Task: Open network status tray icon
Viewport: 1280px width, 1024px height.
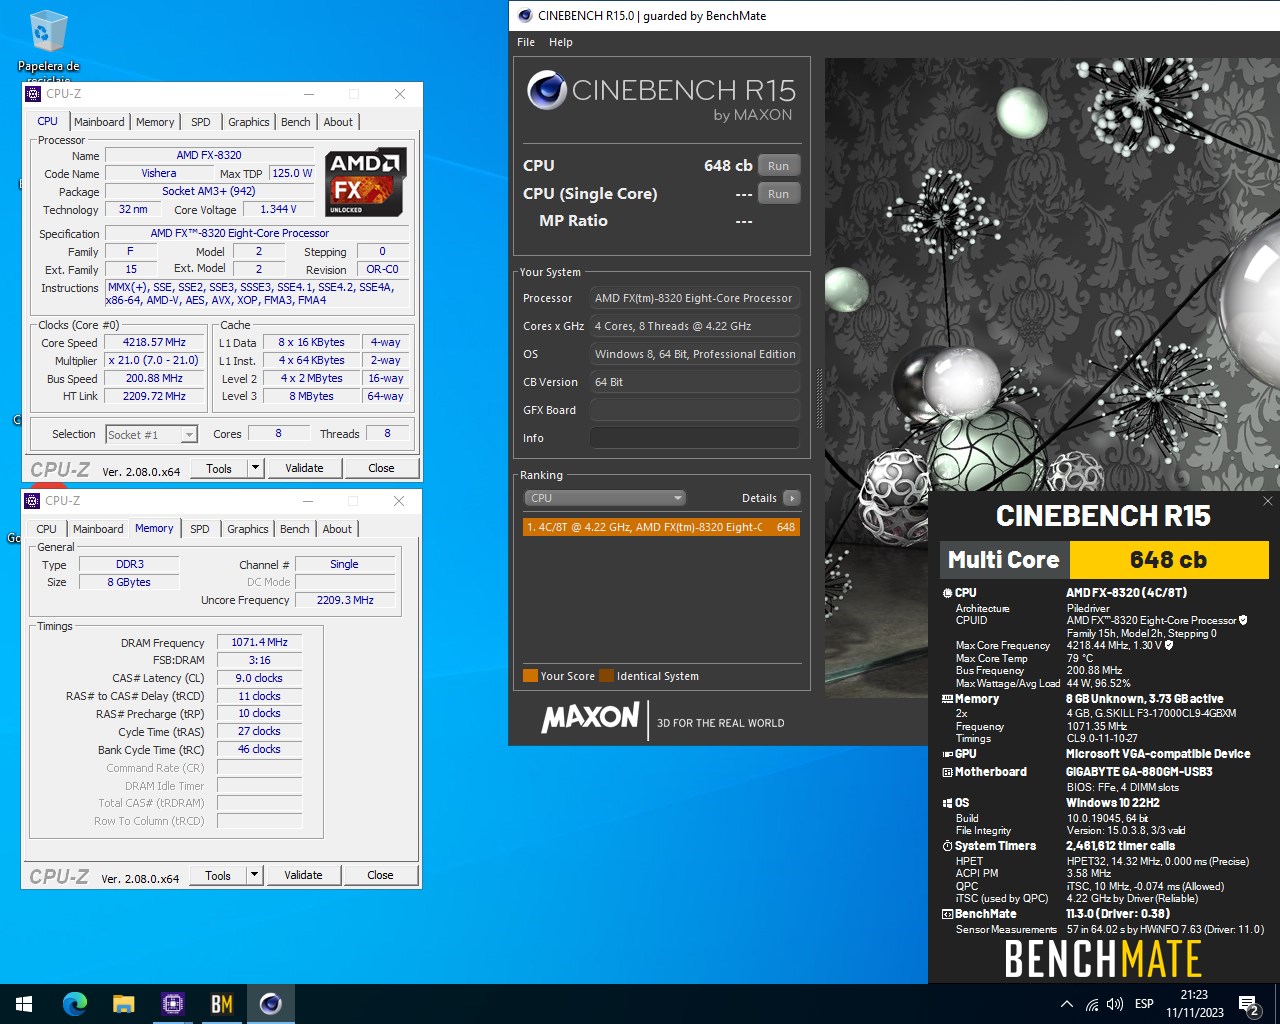Action: click(1092, 1004)
